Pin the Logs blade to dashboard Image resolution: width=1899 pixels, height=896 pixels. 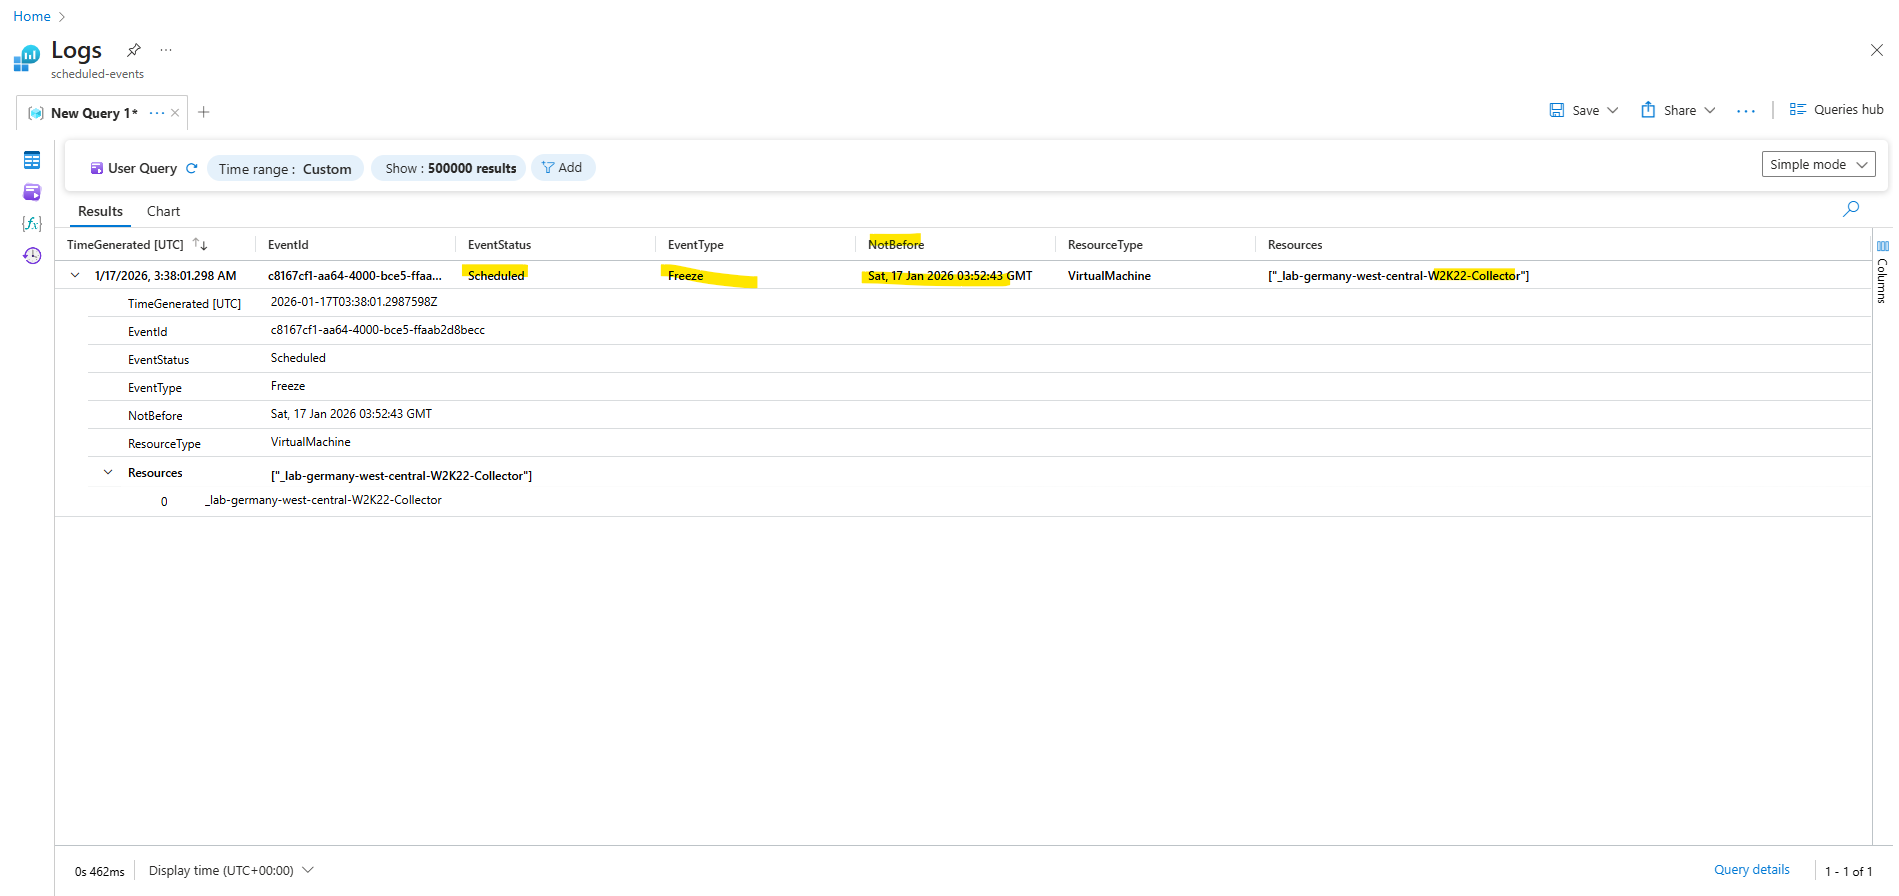134,50
